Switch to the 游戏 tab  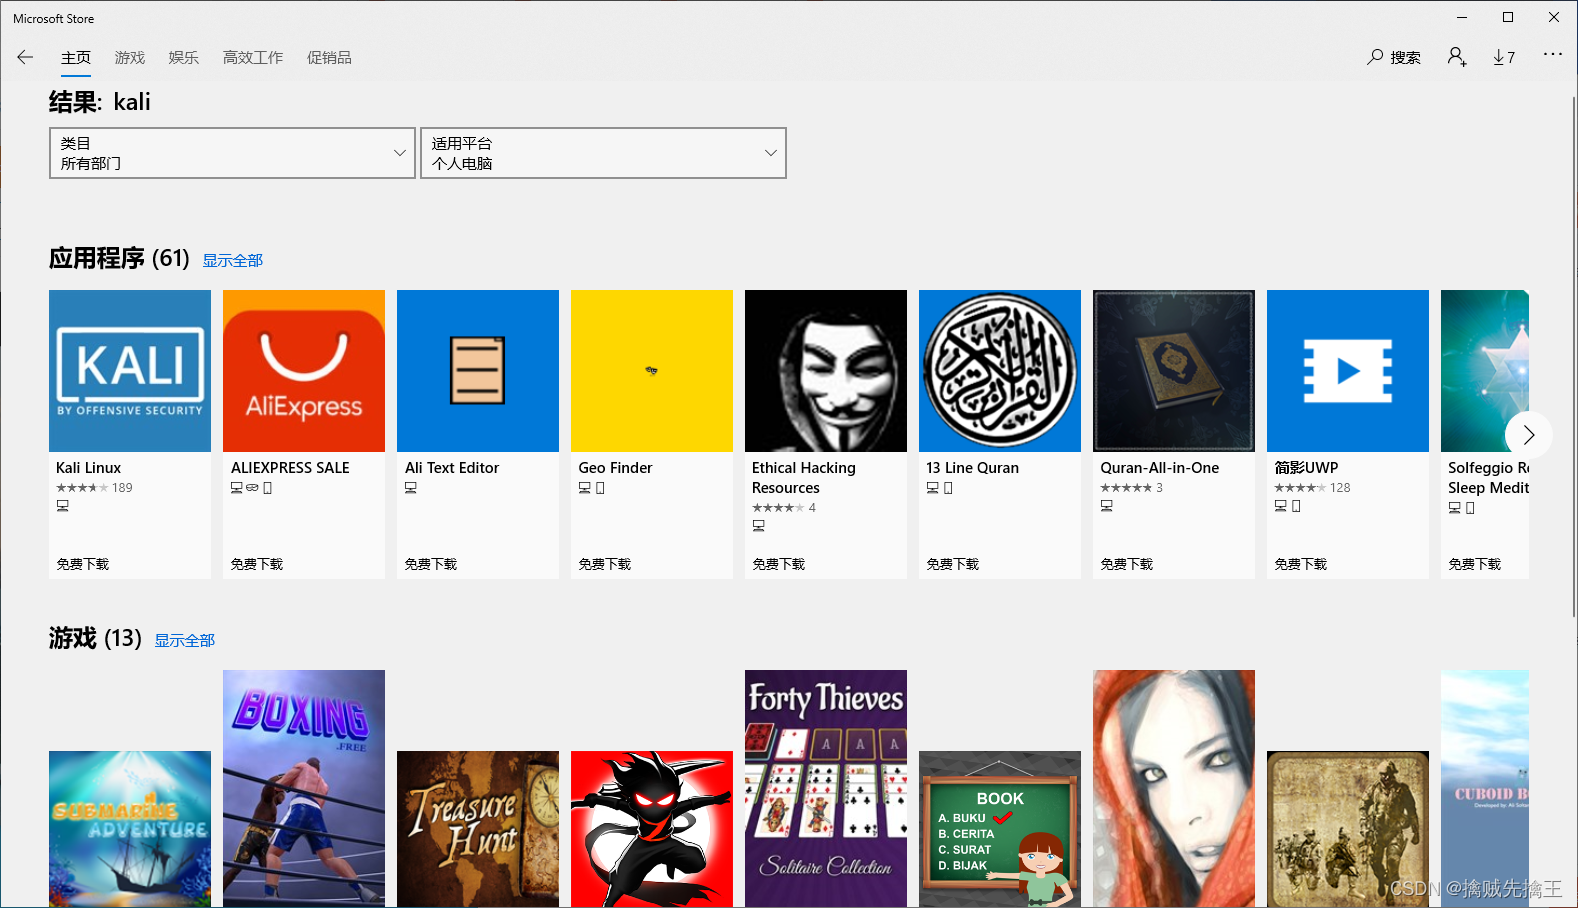click(130, 58)
